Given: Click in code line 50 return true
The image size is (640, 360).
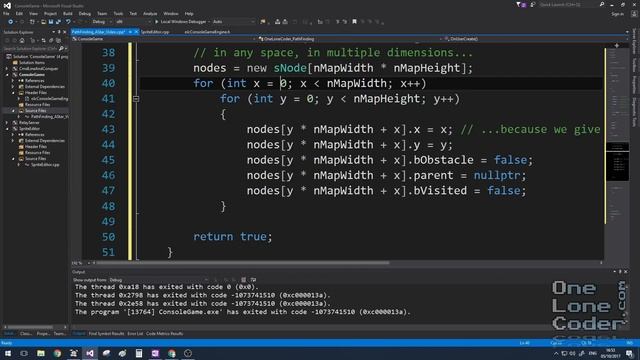Looking at the screenshot, I should click(x=233, y=237).
